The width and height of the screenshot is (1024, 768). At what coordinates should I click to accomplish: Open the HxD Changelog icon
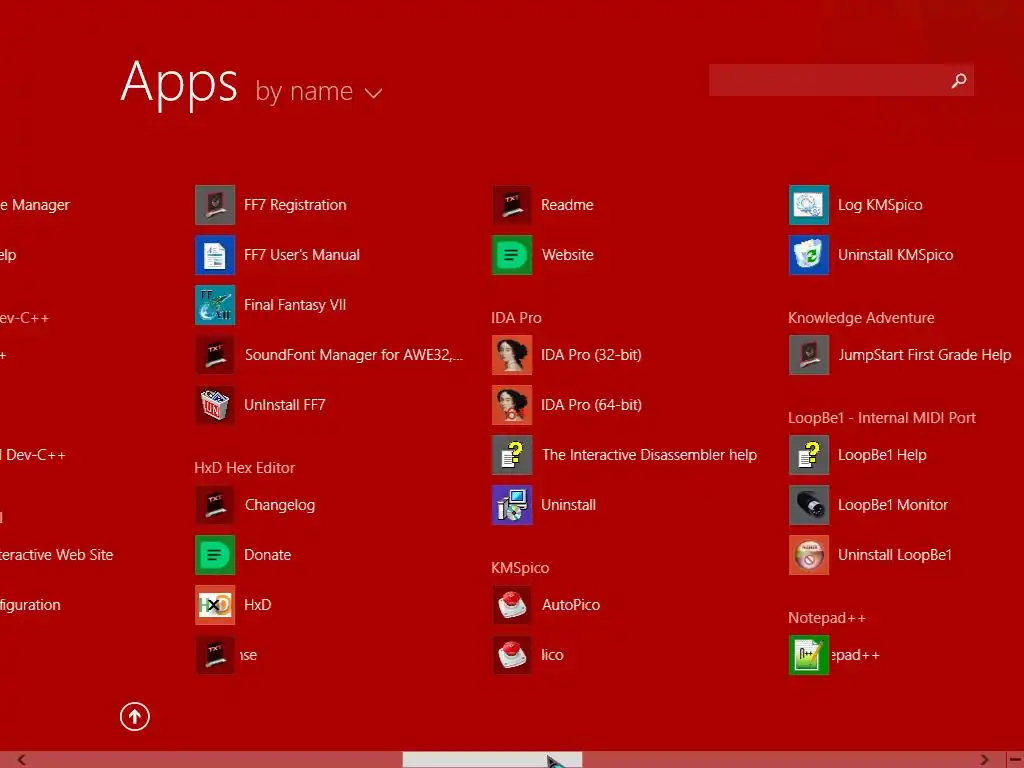[215, 505]
